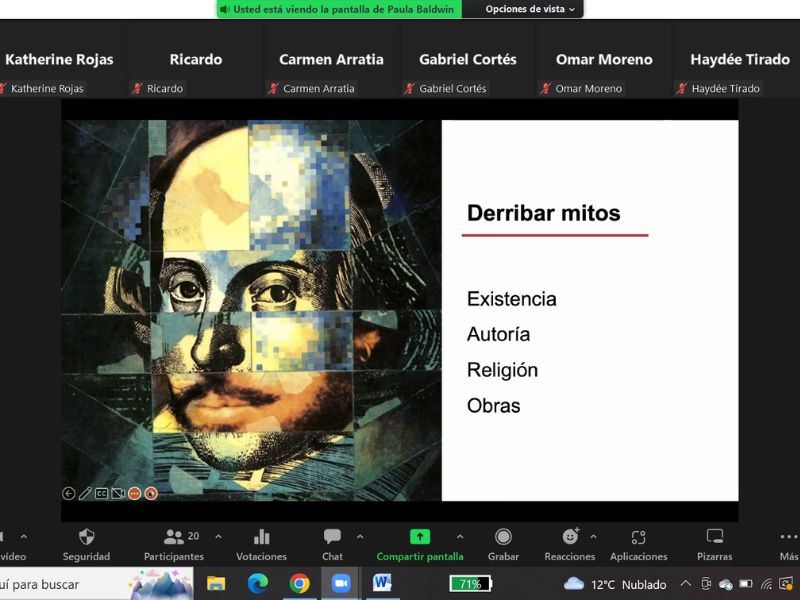The width and height of the screenshot is (800, 600).
Task: Click Katherine Rojas's muted microphone icon
Action: (x=3, y=89)
